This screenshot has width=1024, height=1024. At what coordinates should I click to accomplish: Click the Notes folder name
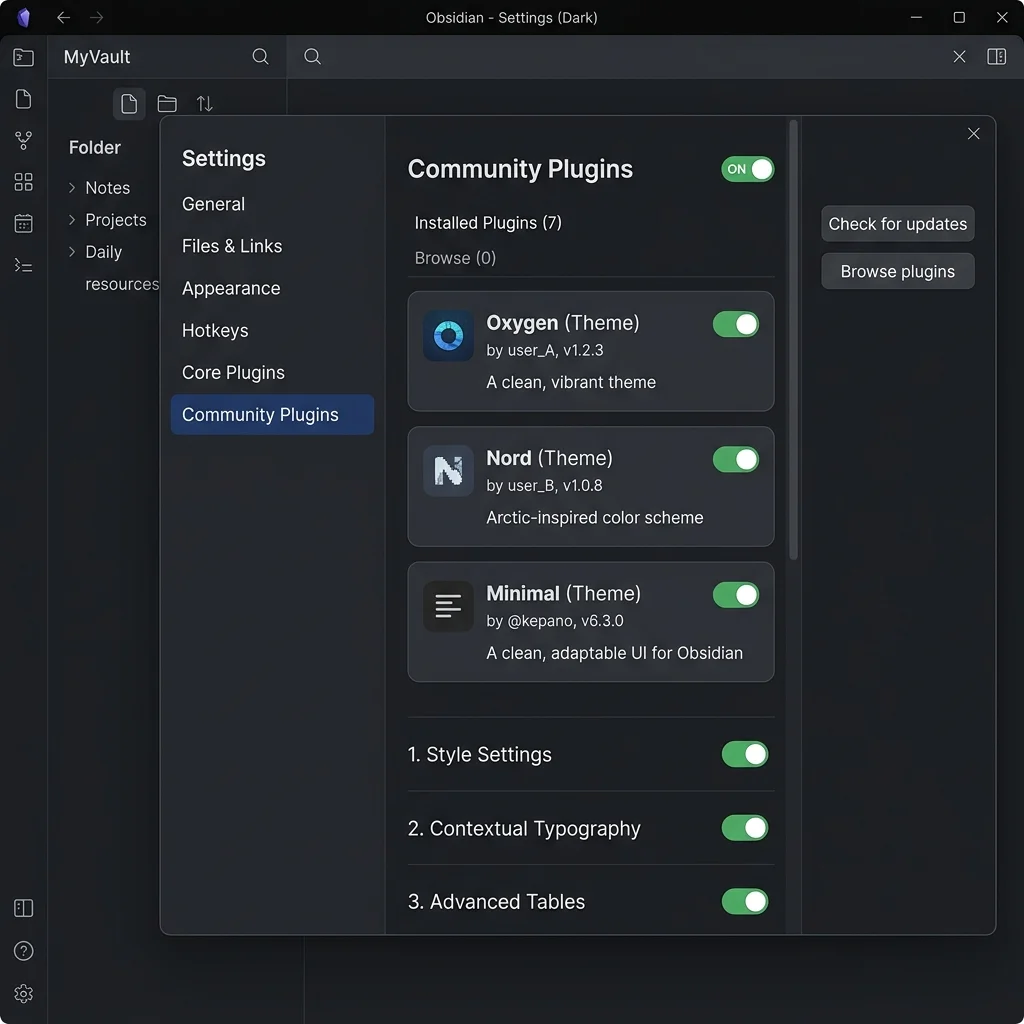click(108, 188)
